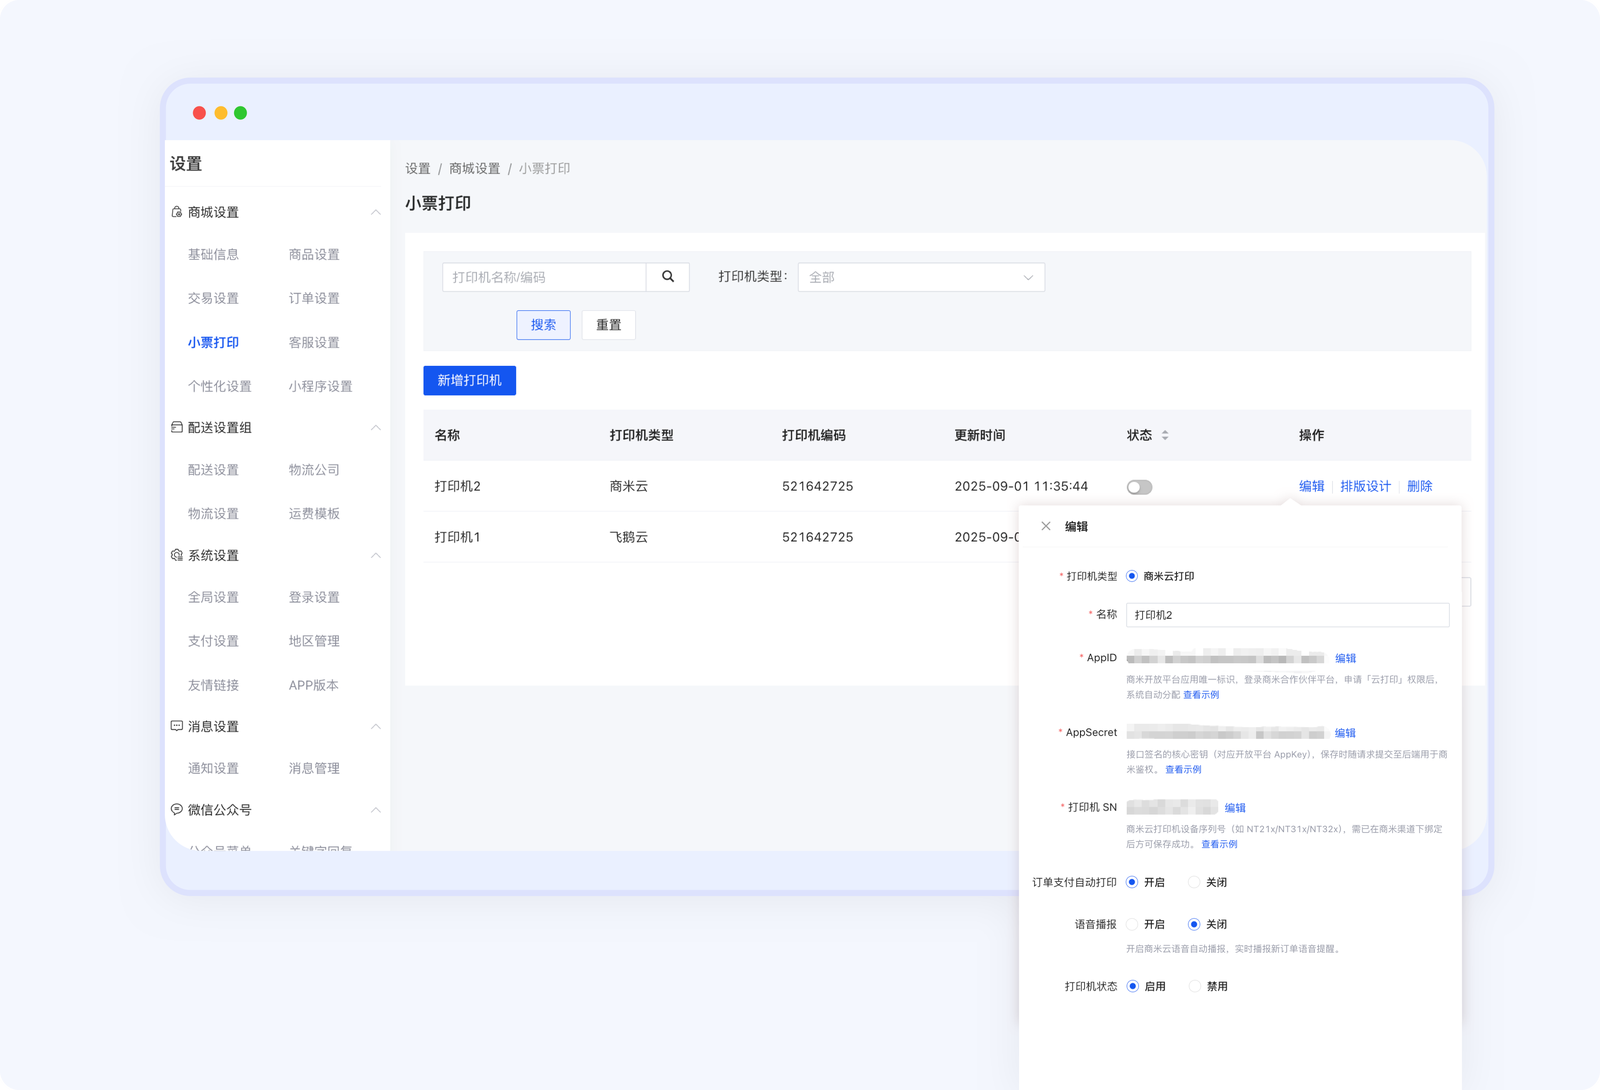1600x1090 pixels.
Task: Click 商城设置 in the breadcrumb
Action: 474,168
